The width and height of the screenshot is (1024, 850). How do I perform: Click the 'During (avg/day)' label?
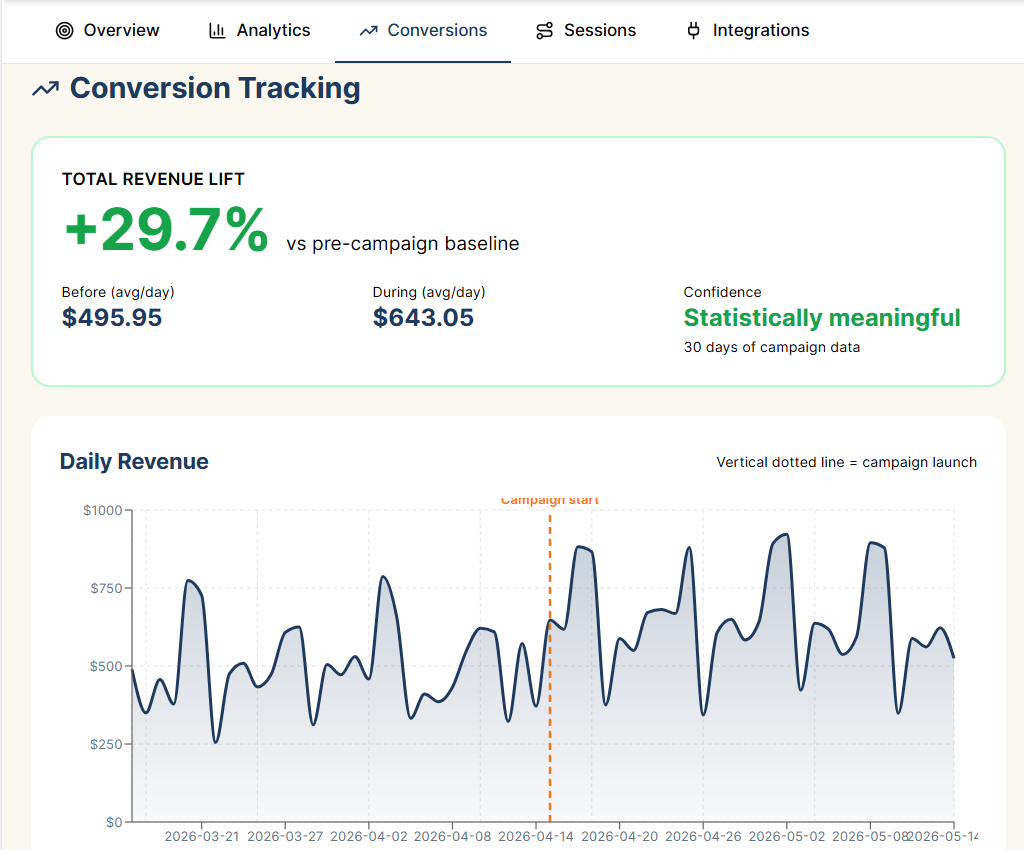429,292
